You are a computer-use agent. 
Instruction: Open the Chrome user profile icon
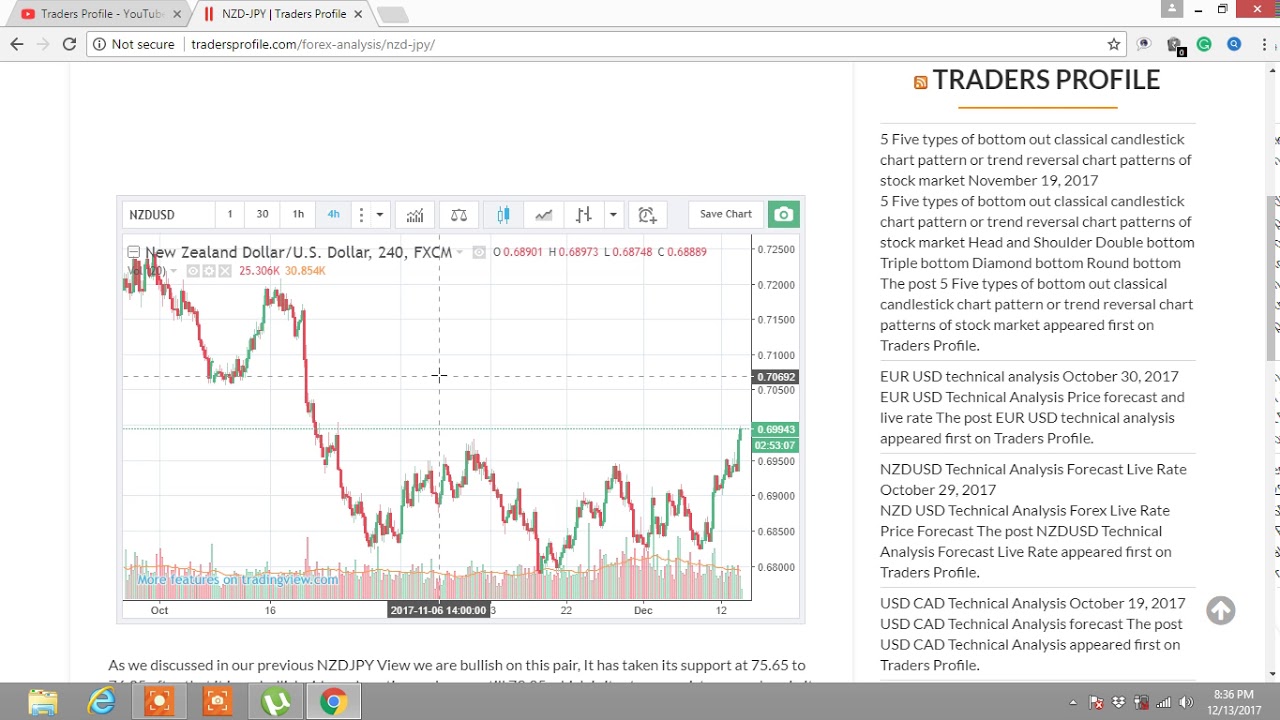click(1172, 9)
